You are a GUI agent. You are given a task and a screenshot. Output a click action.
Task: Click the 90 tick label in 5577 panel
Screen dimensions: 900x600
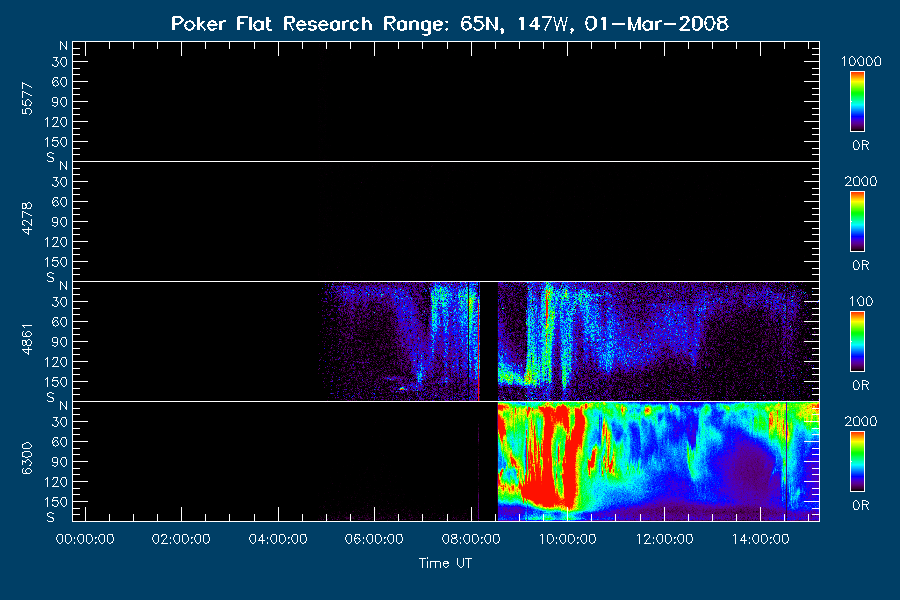pyautogui.click(x=59, y=102)
